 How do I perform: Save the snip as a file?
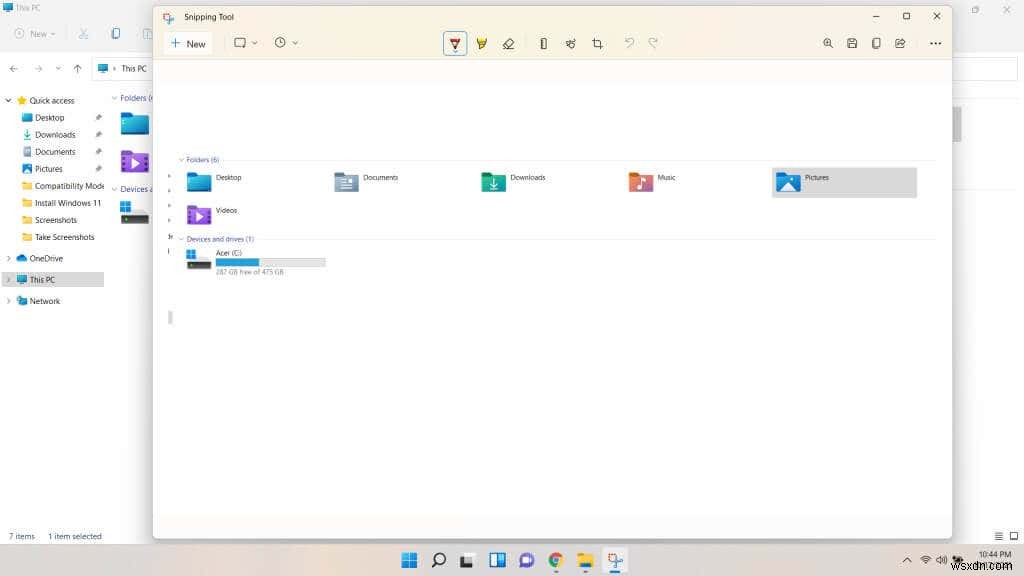coord(851,43)
